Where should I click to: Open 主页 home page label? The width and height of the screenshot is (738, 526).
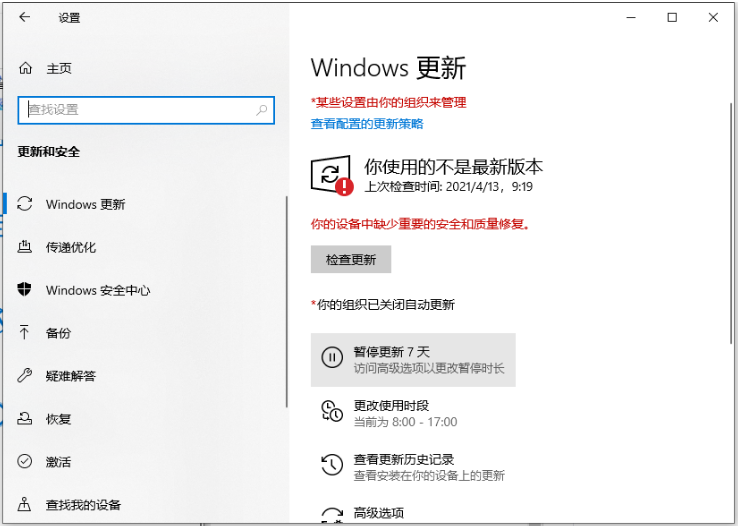click(x=59, y=69)
